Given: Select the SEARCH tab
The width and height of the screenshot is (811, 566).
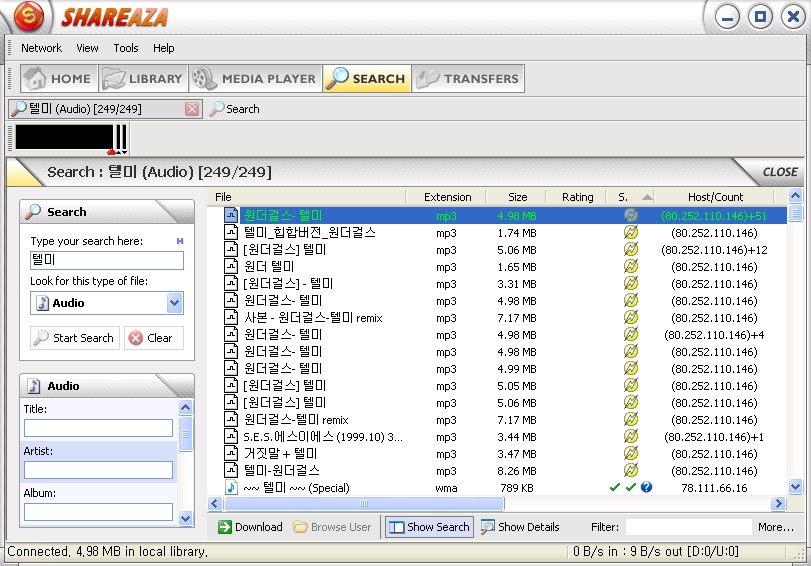Looking at the screenshot, I should (x=367, y=79).
